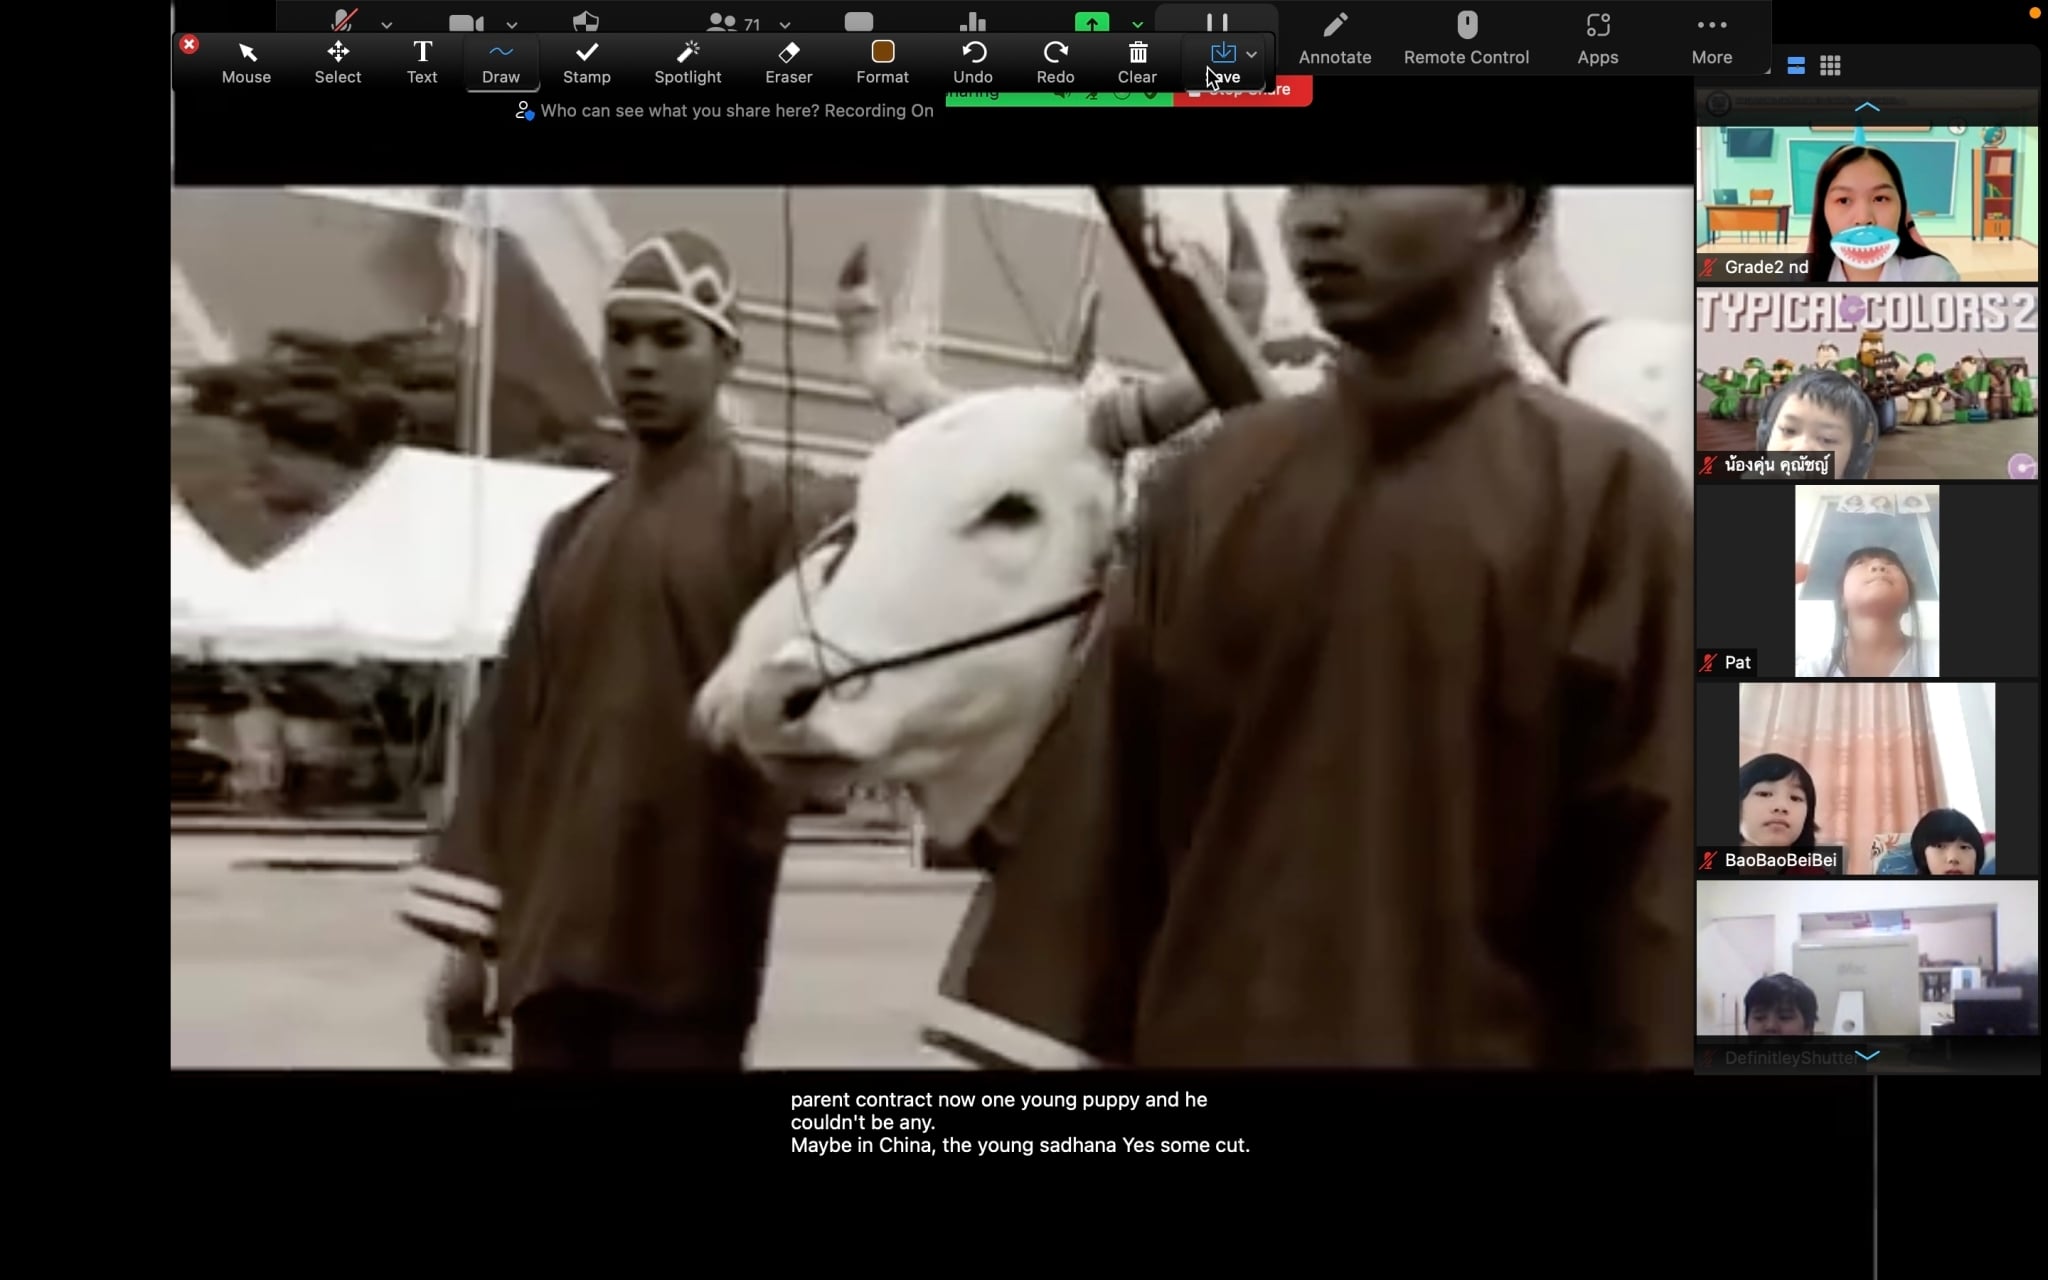
Task: Undo the last annotation
Action: (x=972, y=61)
